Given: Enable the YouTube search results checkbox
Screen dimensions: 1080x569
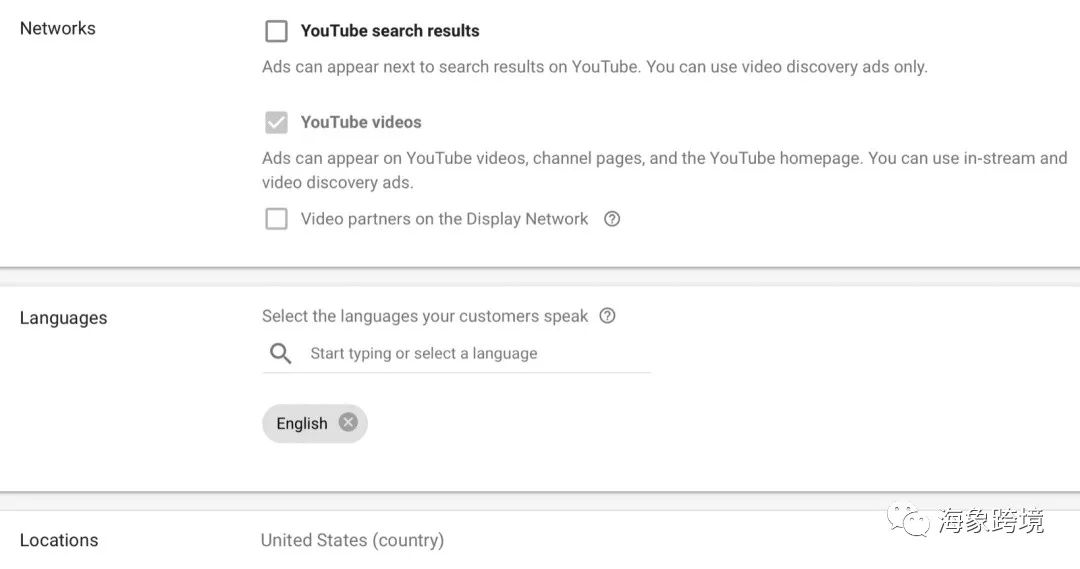Looking at the screenshot, I should (x=276, y=31).
